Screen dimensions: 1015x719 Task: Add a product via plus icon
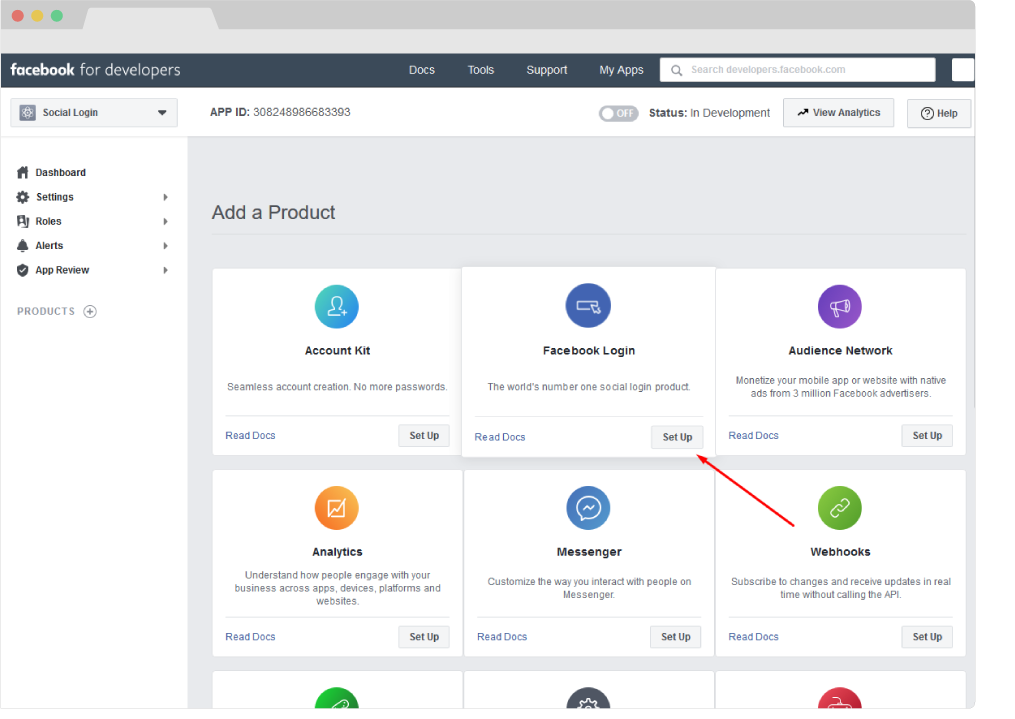90,312
